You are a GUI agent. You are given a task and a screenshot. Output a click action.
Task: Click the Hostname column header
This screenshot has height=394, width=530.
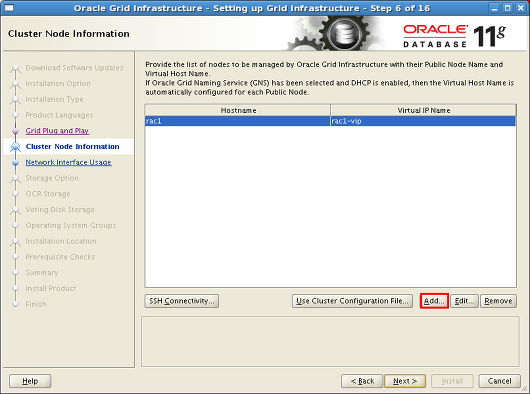[x=238, y=110]
